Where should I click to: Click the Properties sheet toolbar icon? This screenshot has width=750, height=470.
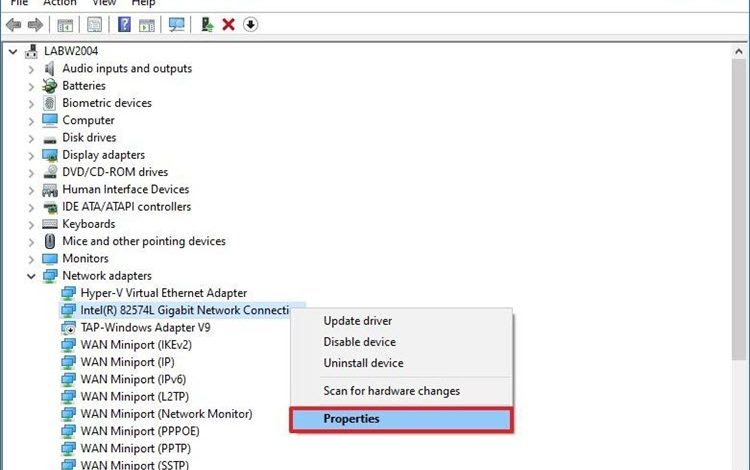(94, 24)
